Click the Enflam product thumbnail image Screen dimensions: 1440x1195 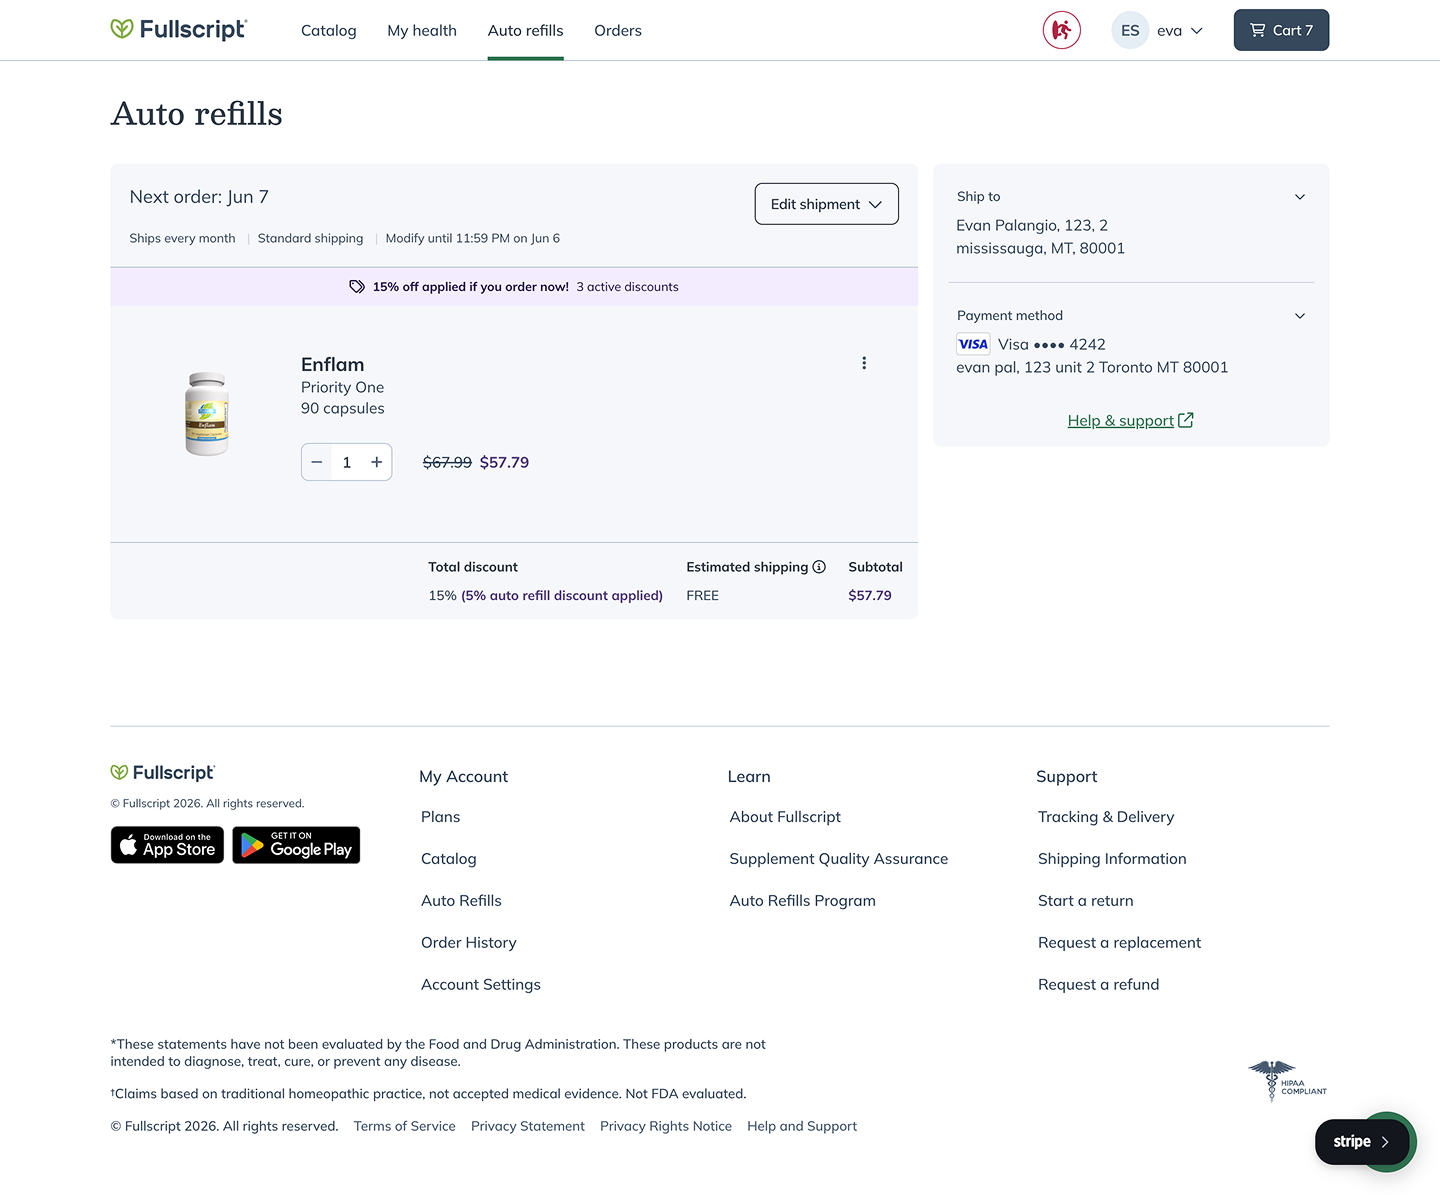click(x=207, y=414)
